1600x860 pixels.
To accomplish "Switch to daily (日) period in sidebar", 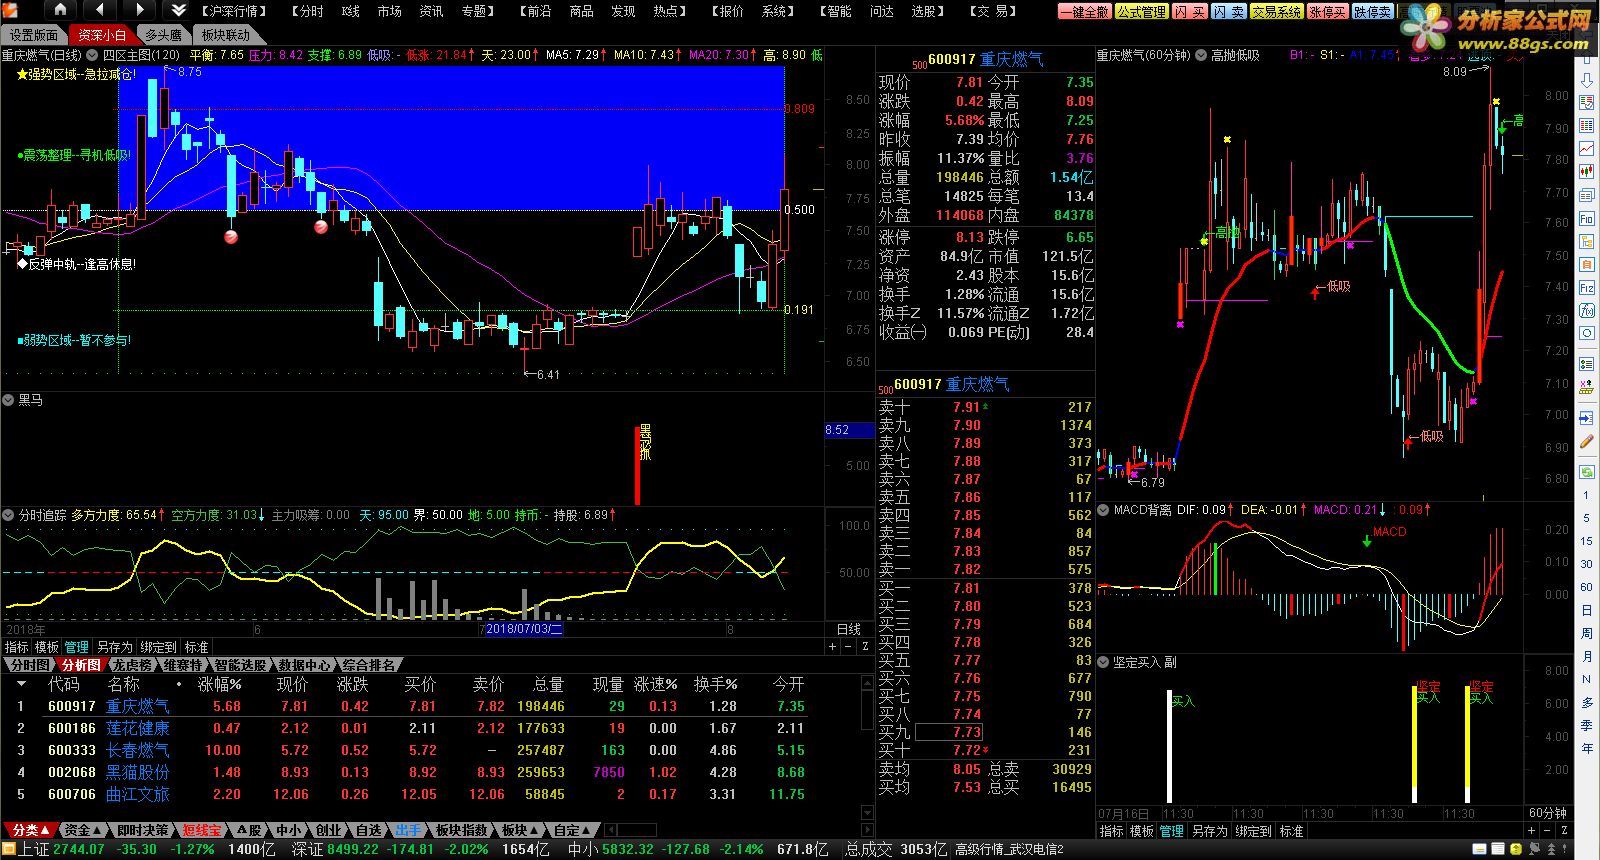I will (1586, 610).
